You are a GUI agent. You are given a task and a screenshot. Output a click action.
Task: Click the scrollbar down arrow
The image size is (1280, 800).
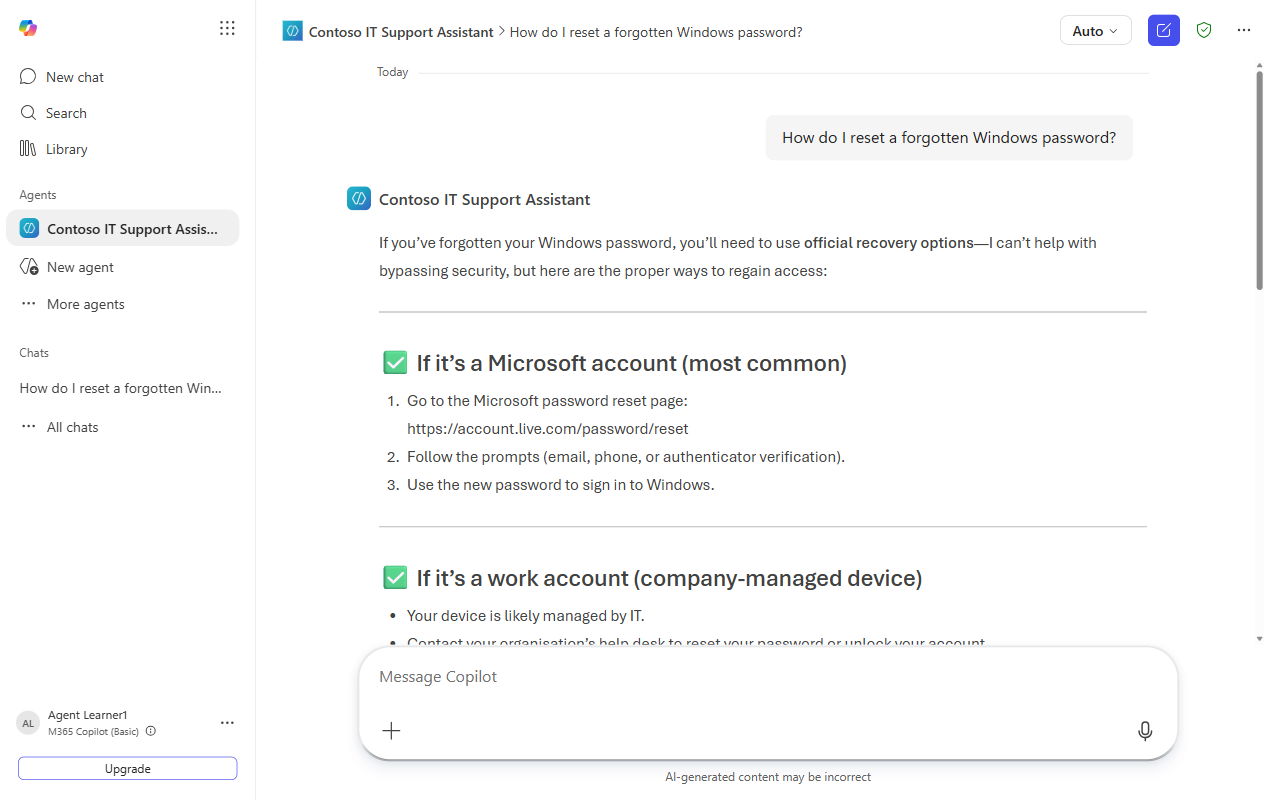(x=1259, y=638)
